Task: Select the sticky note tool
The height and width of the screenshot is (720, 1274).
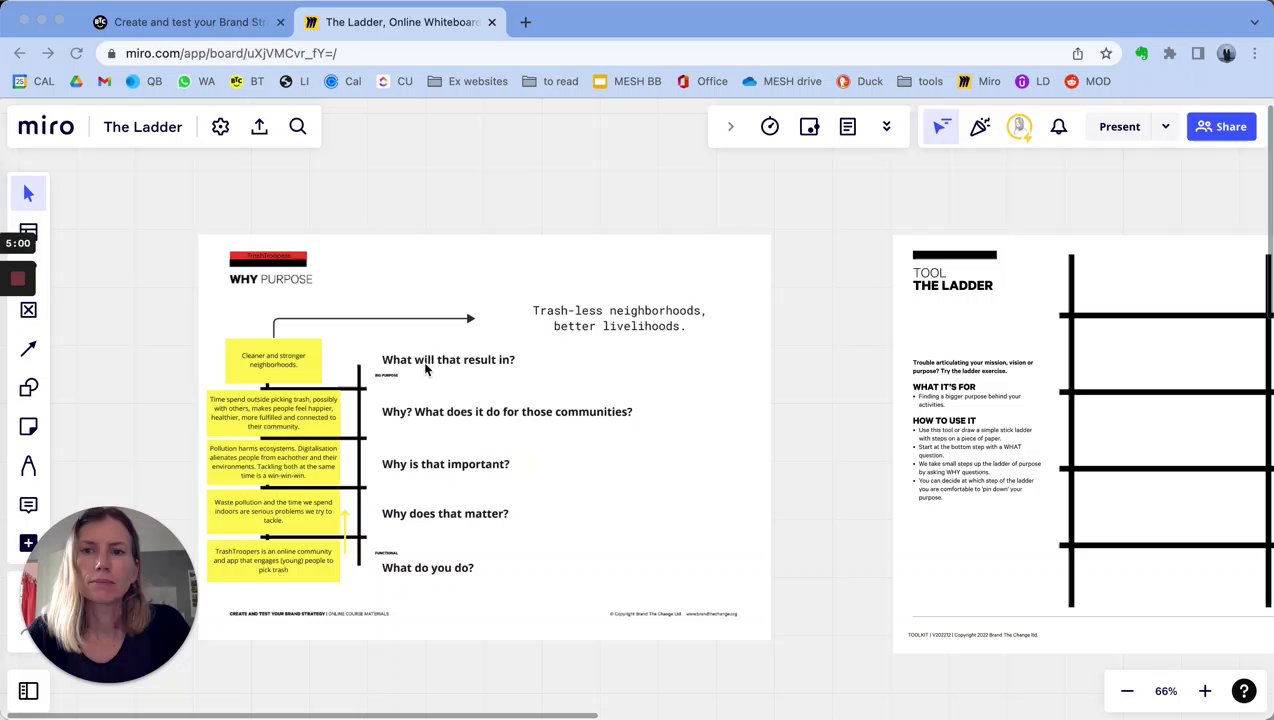Action: (x=28, y=427)
